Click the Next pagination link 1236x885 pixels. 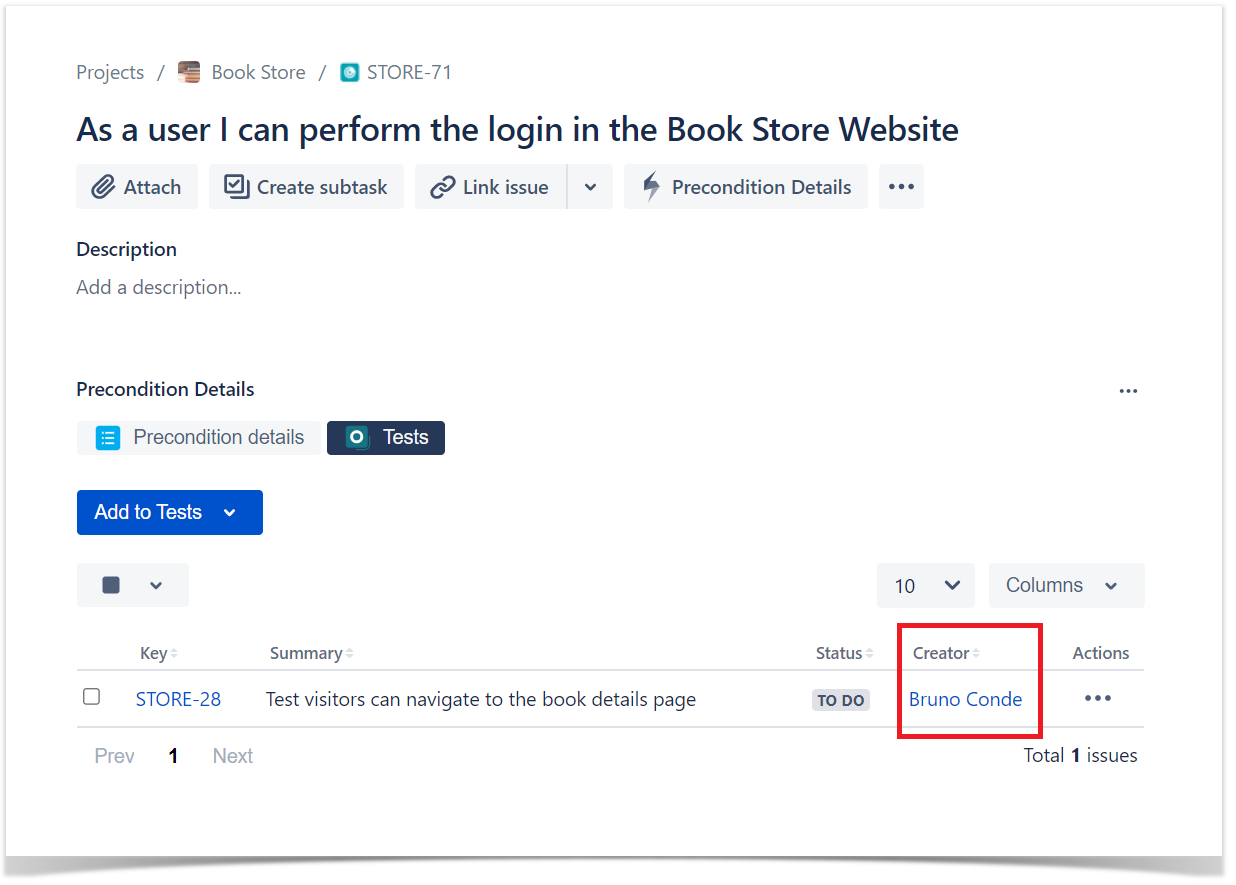[233, 756]
